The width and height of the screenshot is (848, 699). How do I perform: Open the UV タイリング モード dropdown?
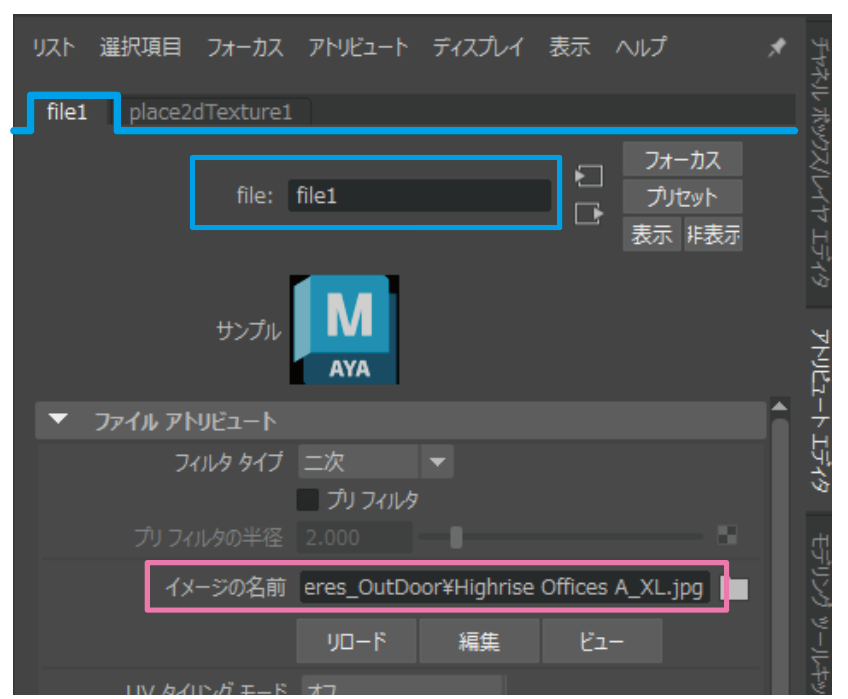click(x=400, y=688)
